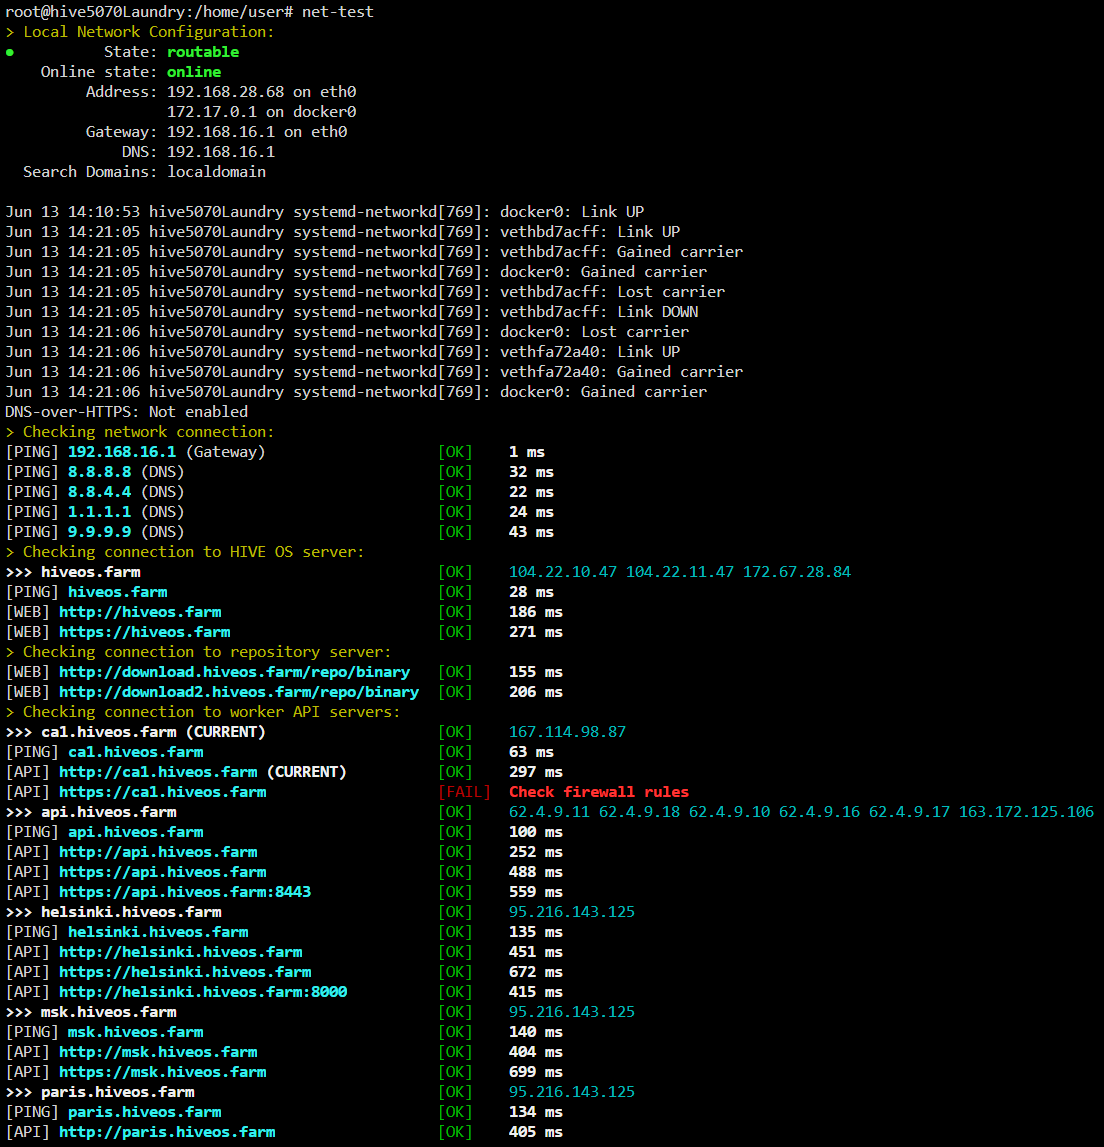This screenshot has height=1147, width=1104.
Task: Click the 'net-test' command on the prompt line
Action: pos(337,12)
